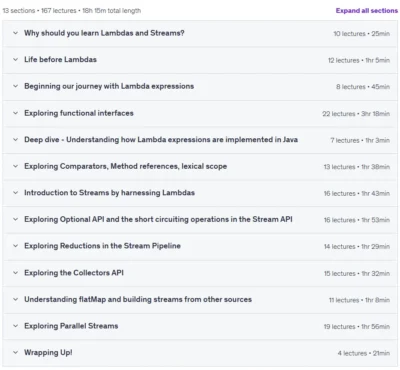Click the 8 lectures • 45min label
Viewport: 400px width, 370px height.
pos(363,87)
